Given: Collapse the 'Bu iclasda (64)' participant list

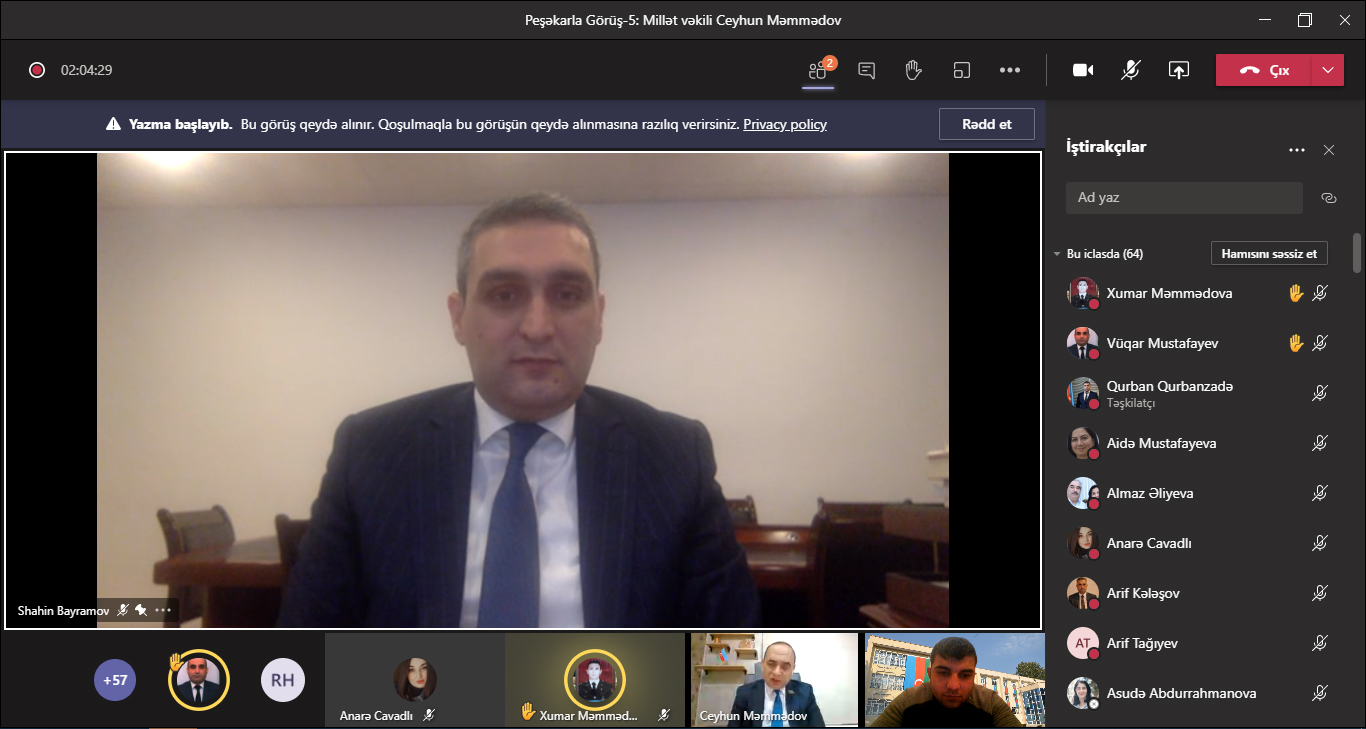Looking at the screenshot, I should coord(1057,254).
